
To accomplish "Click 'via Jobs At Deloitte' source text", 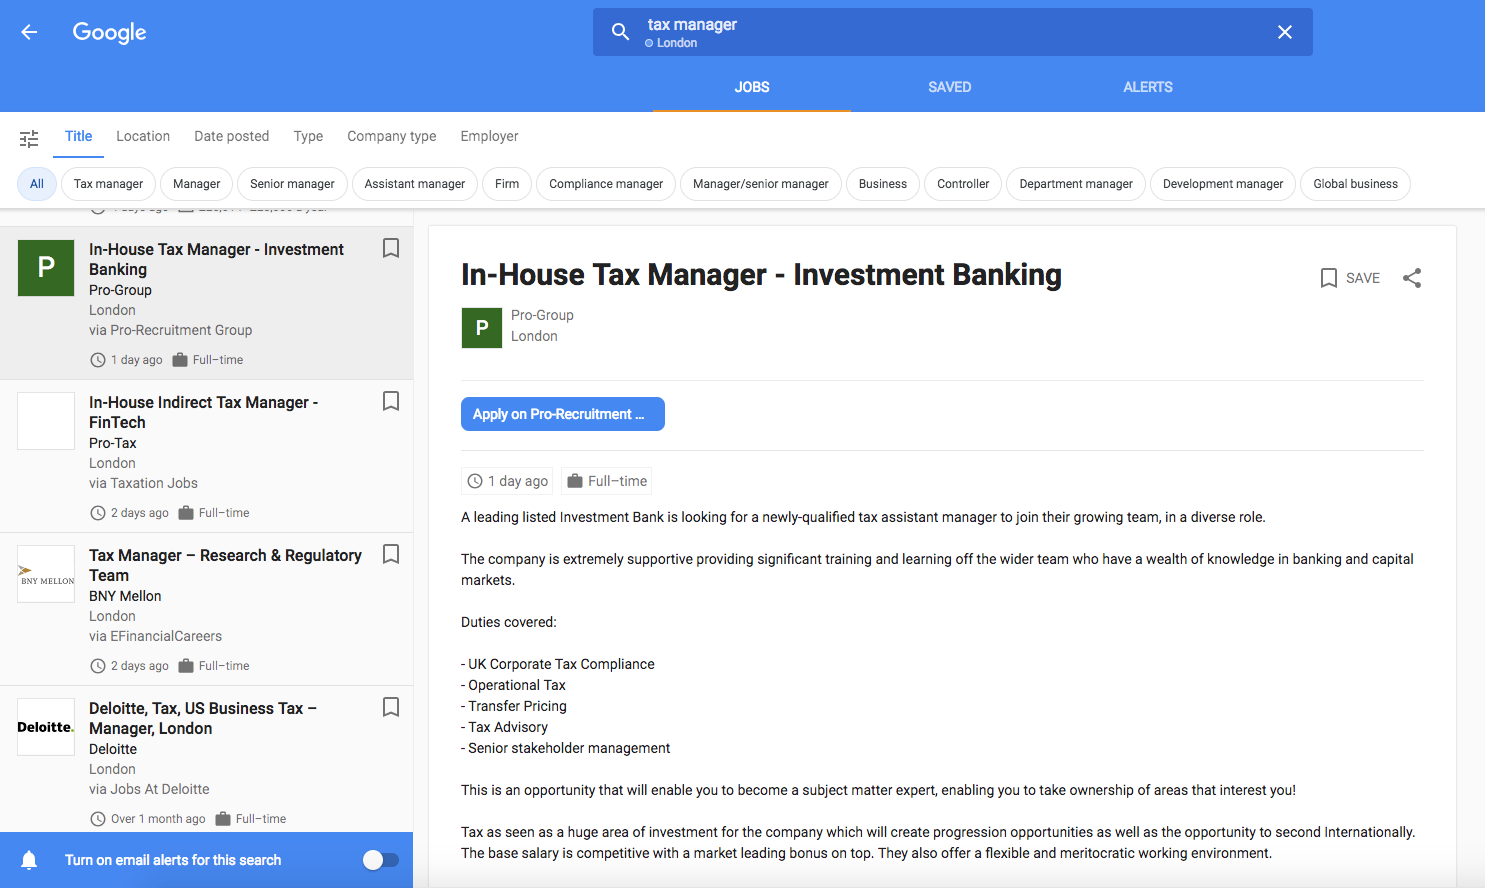I will [149, 789].
